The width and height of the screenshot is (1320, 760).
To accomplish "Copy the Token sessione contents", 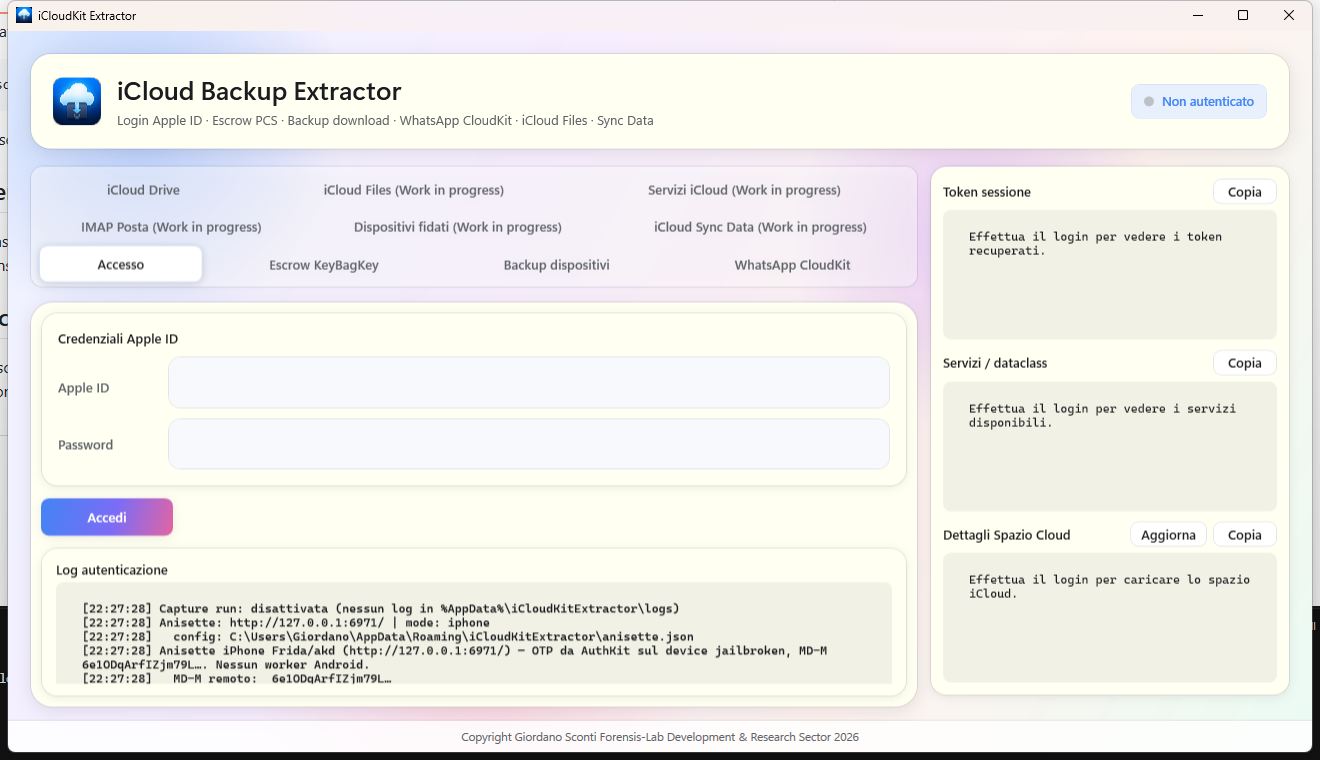I will coord(1245,192).
